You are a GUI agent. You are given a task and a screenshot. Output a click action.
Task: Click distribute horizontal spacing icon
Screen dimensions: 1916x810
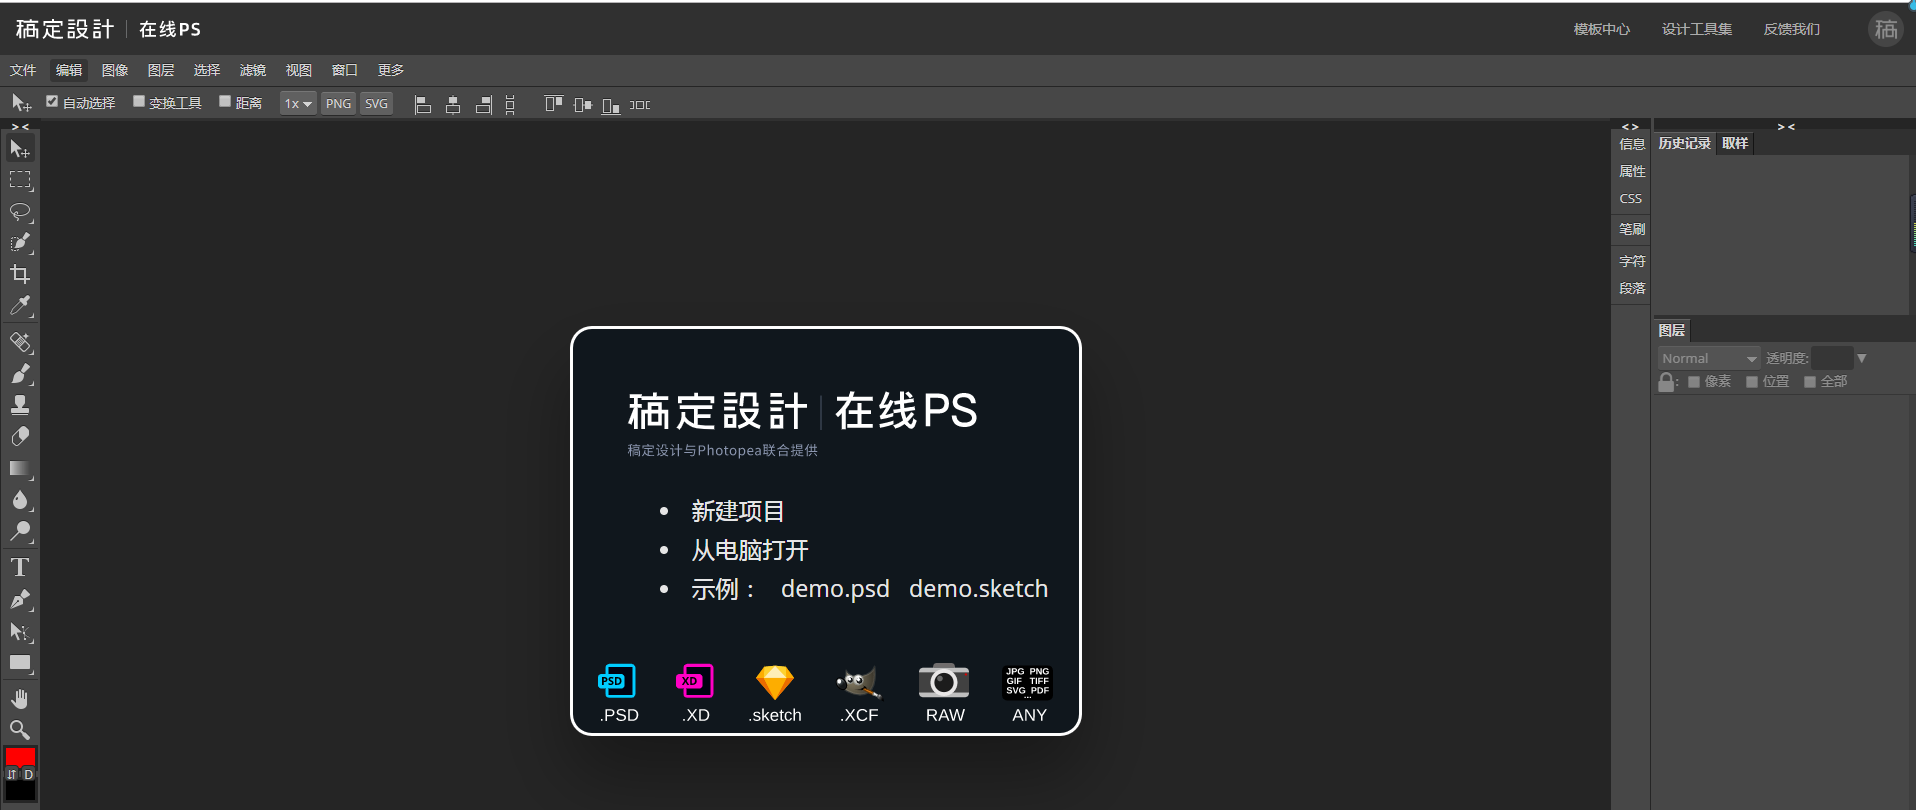pos(640,104)
